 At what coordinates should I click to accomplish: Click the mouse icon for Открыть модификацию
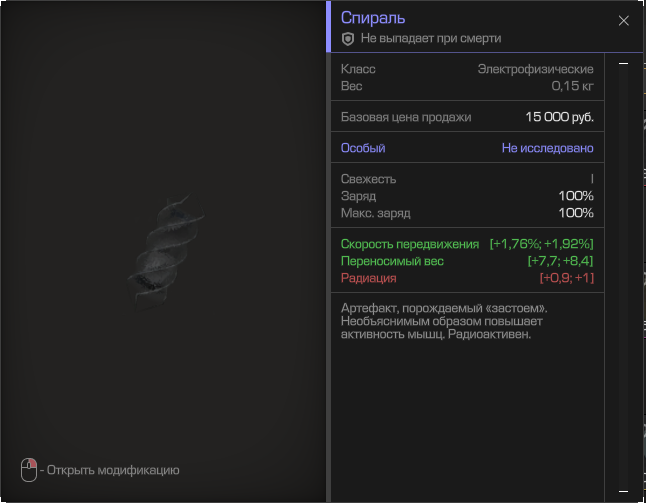29,469
